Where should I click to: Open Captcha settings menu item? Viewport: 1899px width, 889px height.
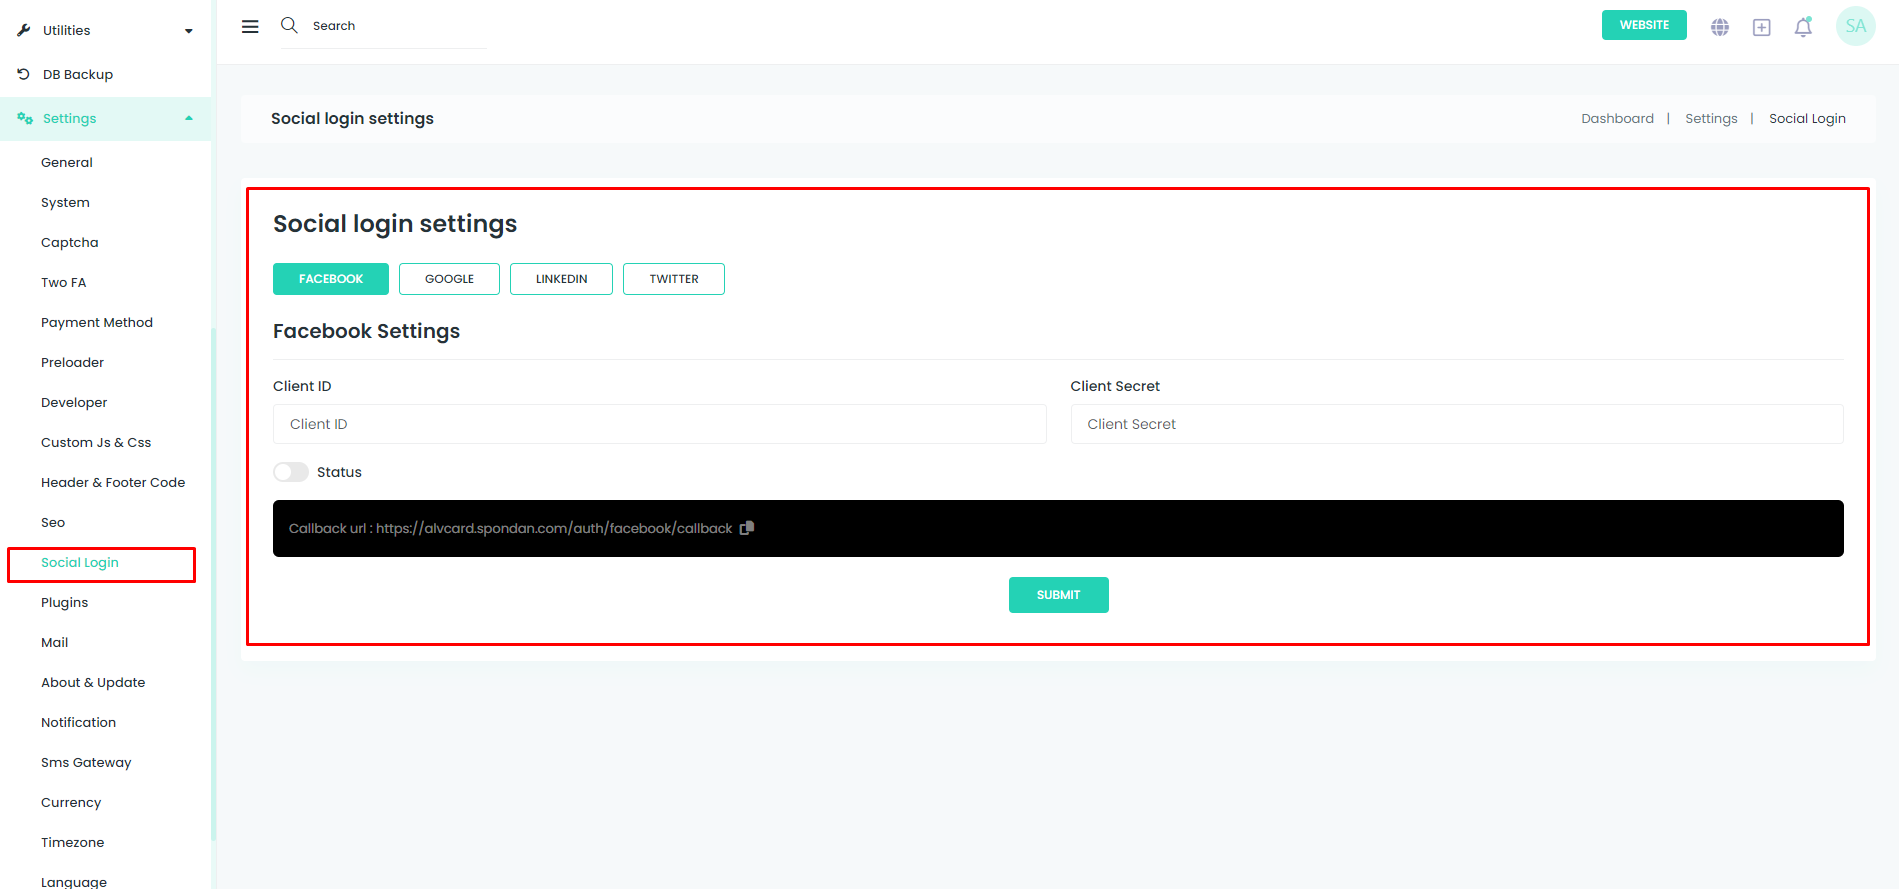(70, 242)
